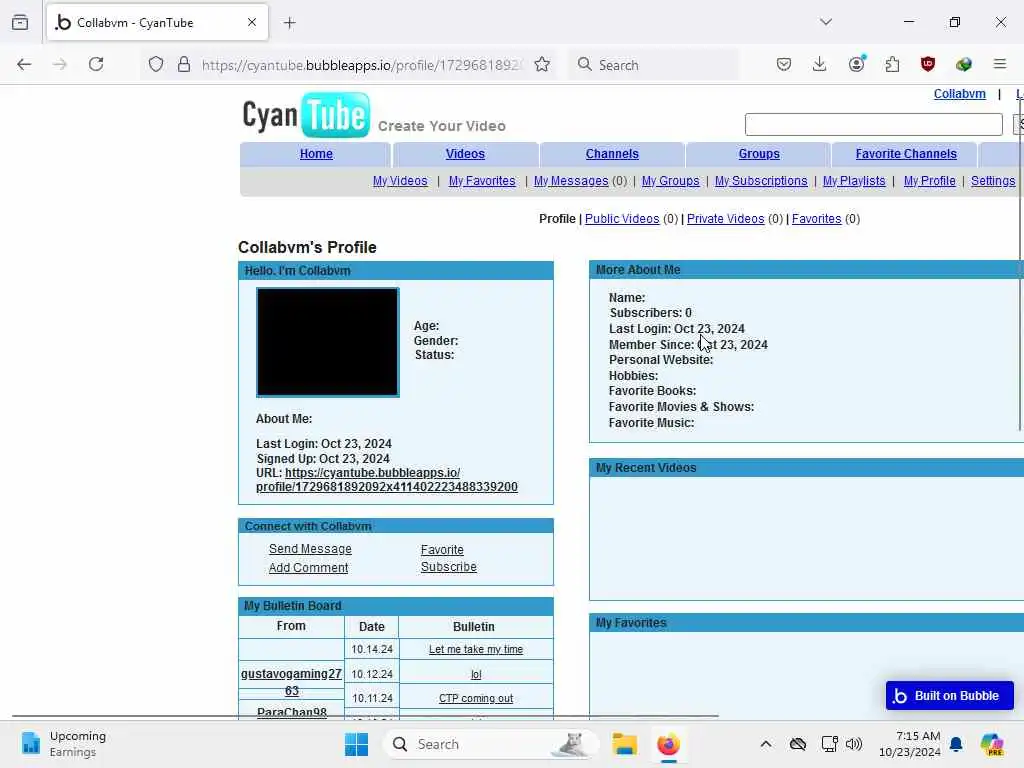Open the Firefox hamburger menu

[x=999, y=63]
